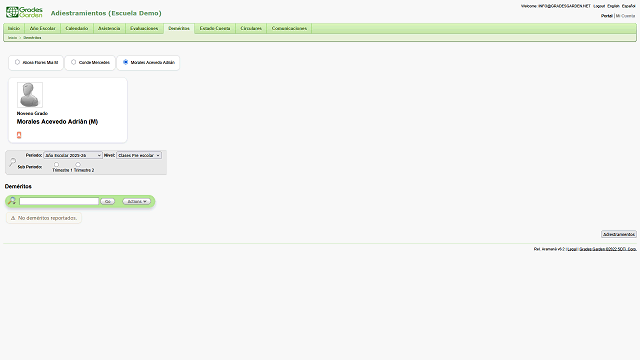Select student Morales Acevedo Adrián radio
Screen dimensions: 640x360
point(126,62)
